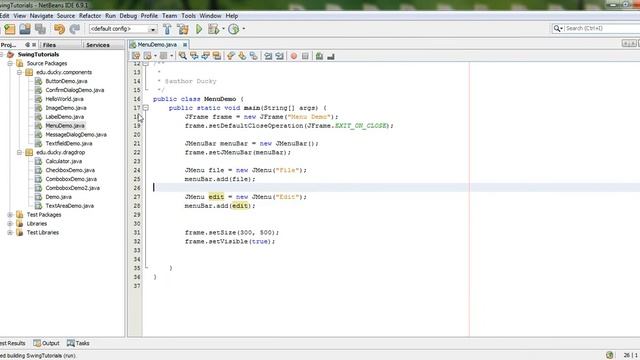Select ImageDemo.java in the tree

point(66,108)
